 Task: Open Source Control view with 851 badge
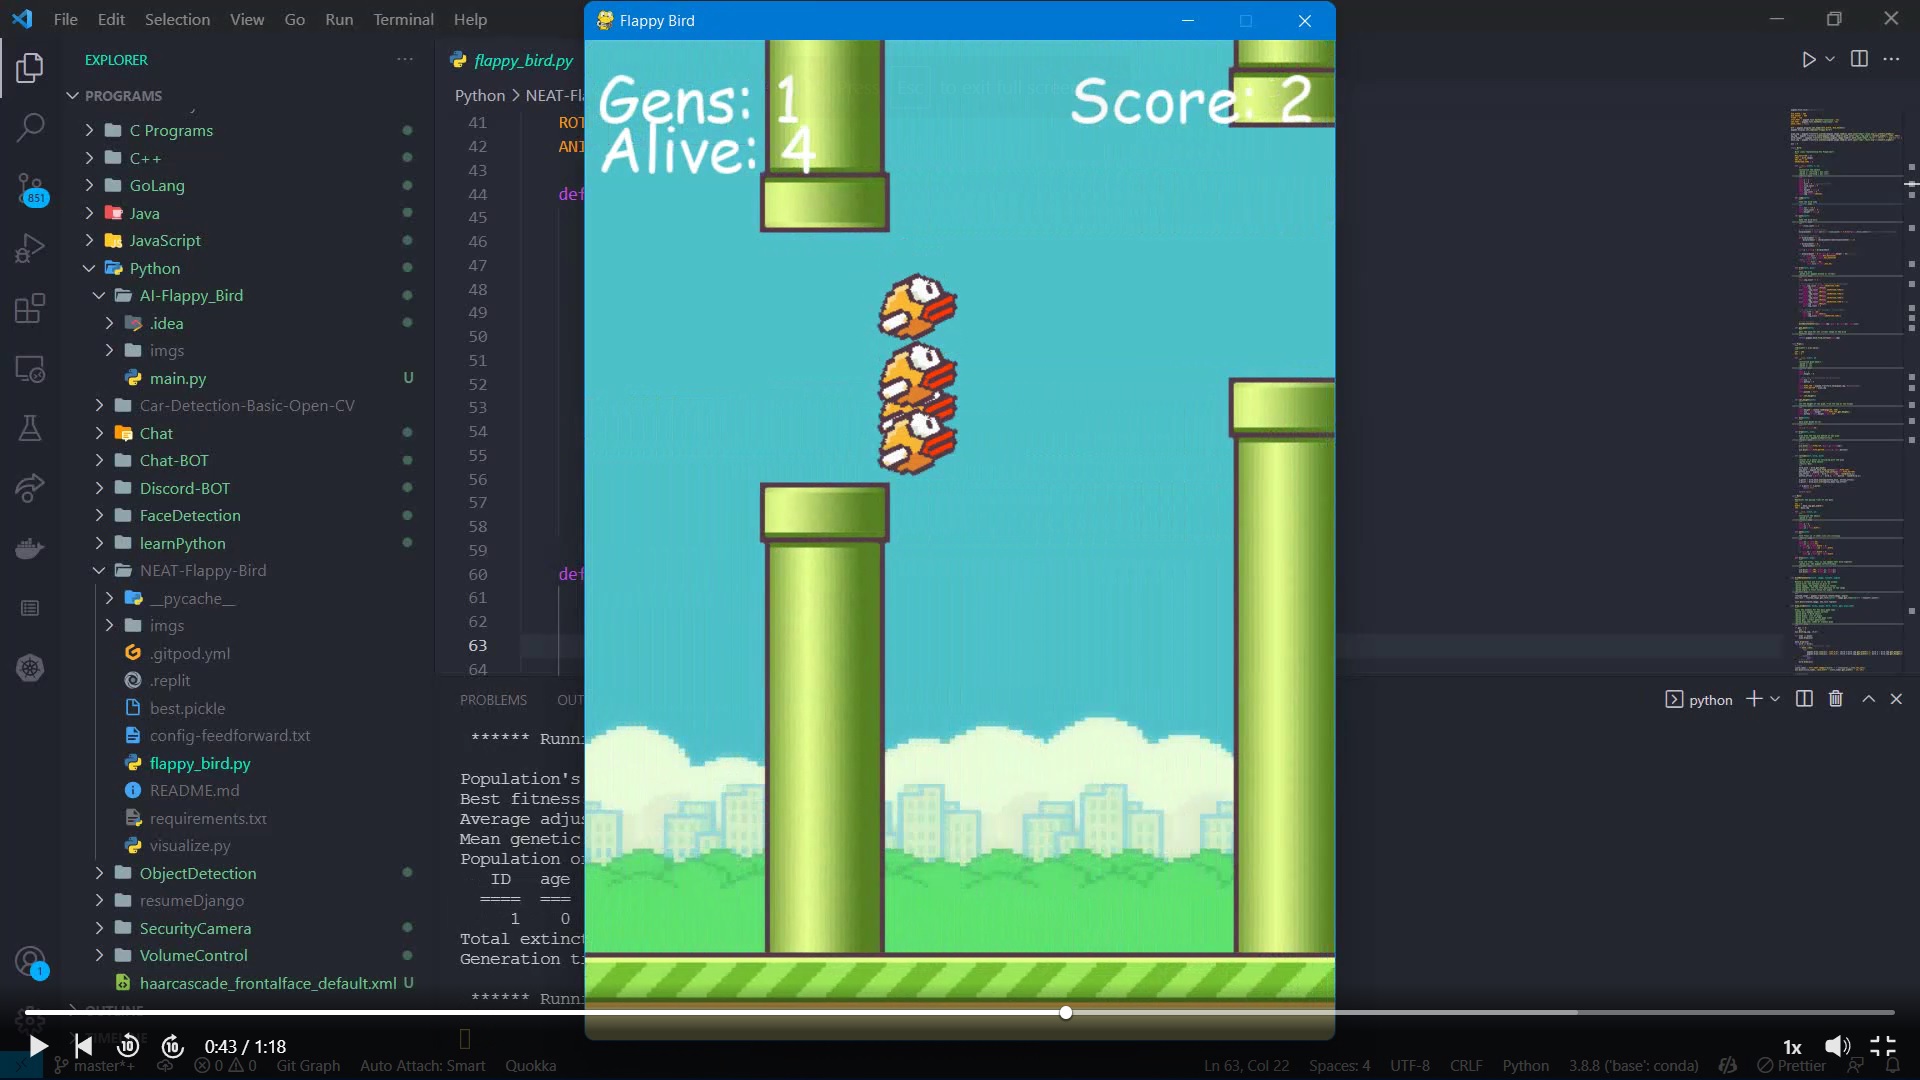coord(30,187)
